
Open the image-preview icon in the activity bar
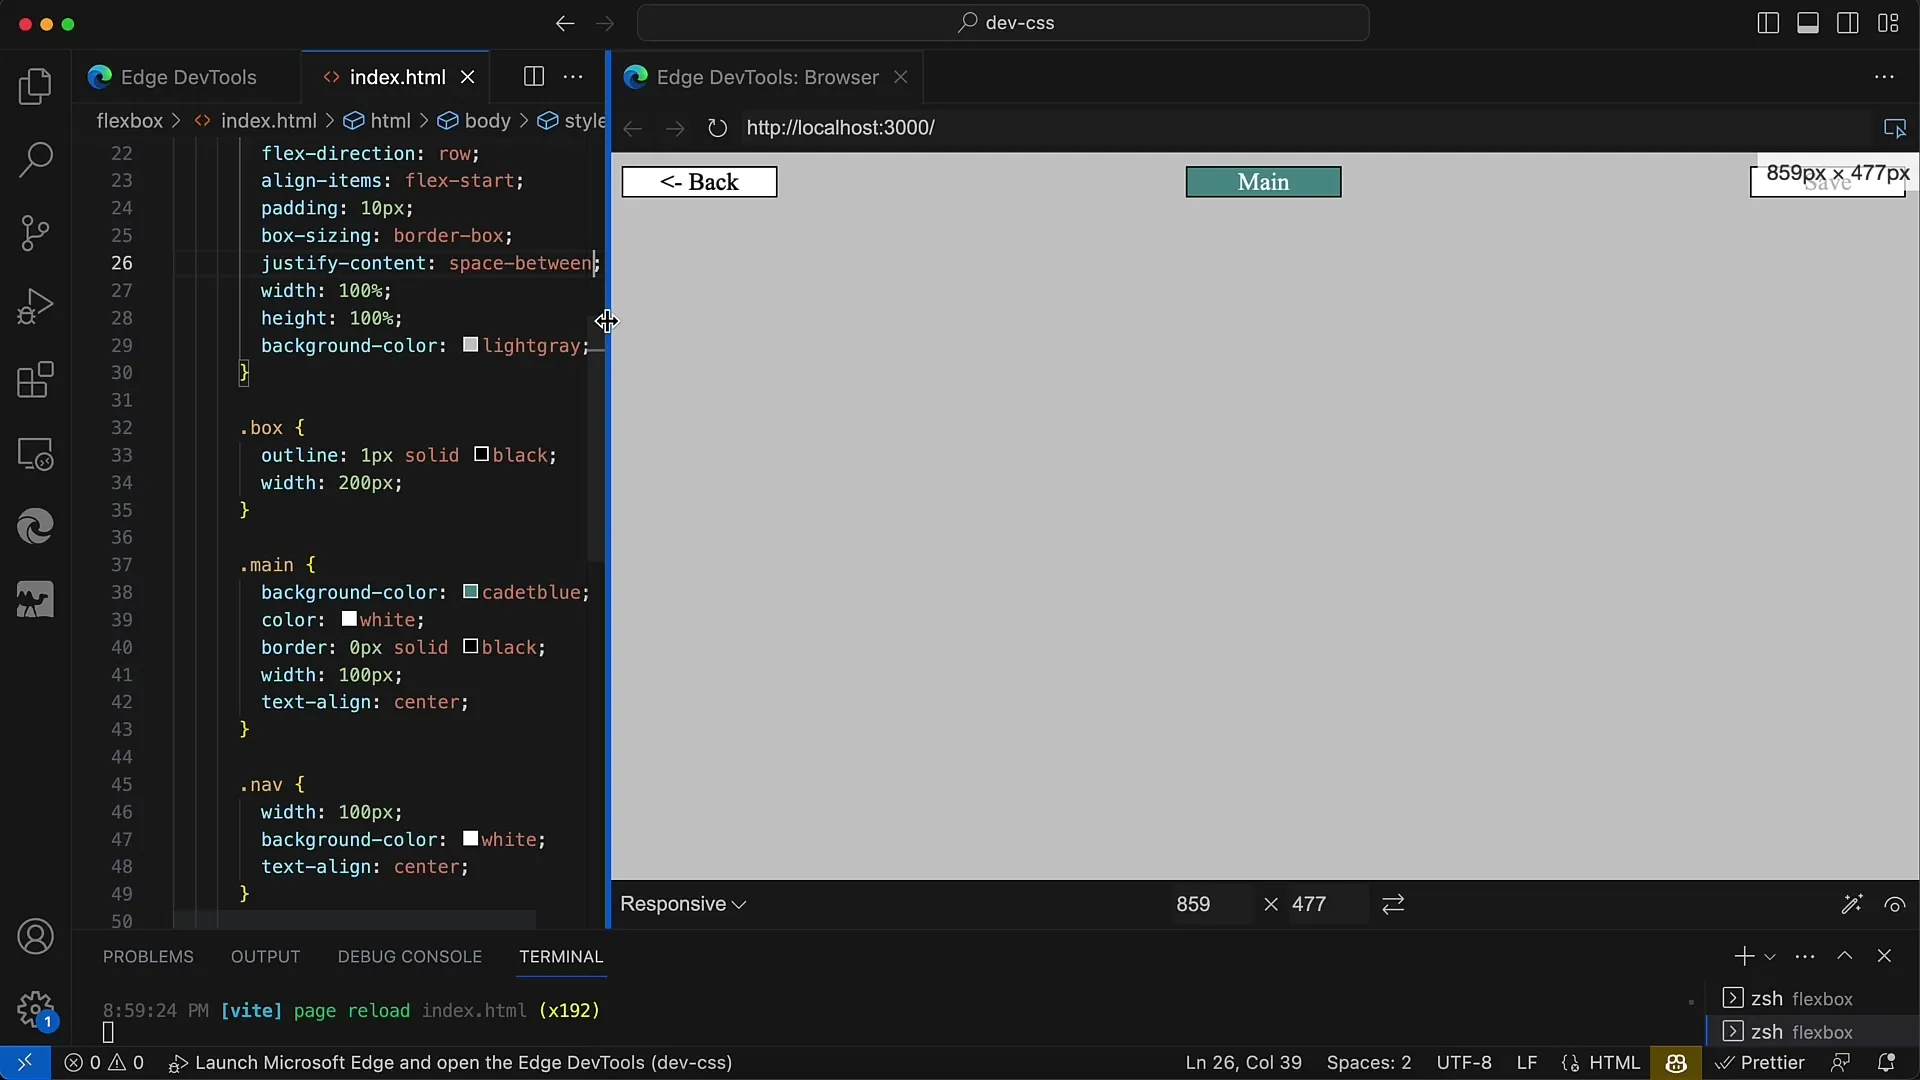[36, 600]
